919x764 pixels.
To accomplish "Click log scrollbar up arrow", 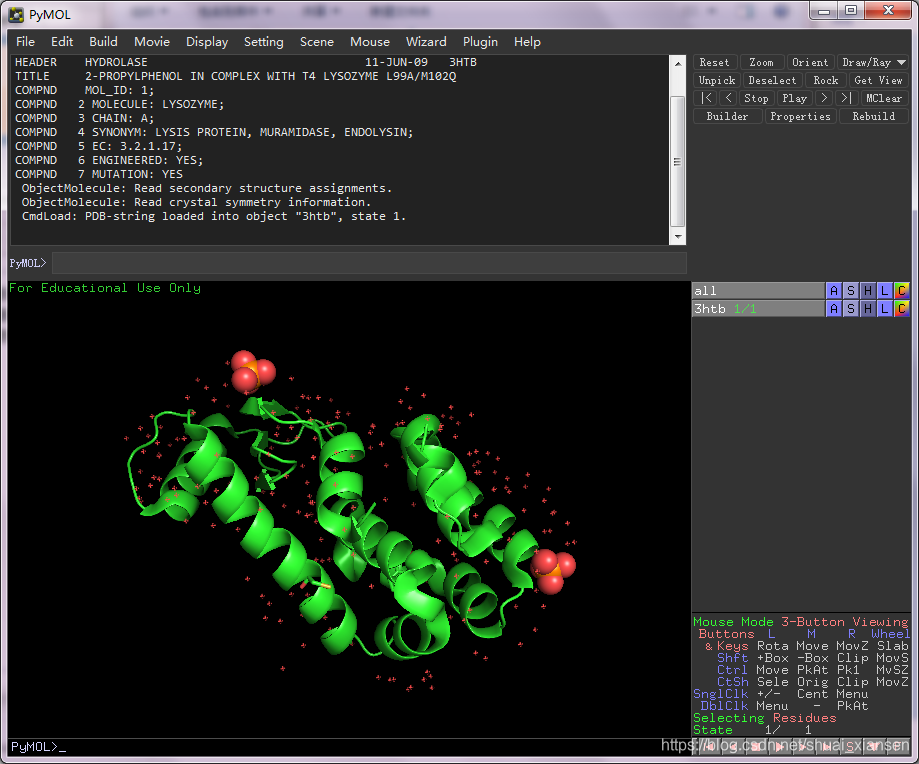I will pos(678,63).
